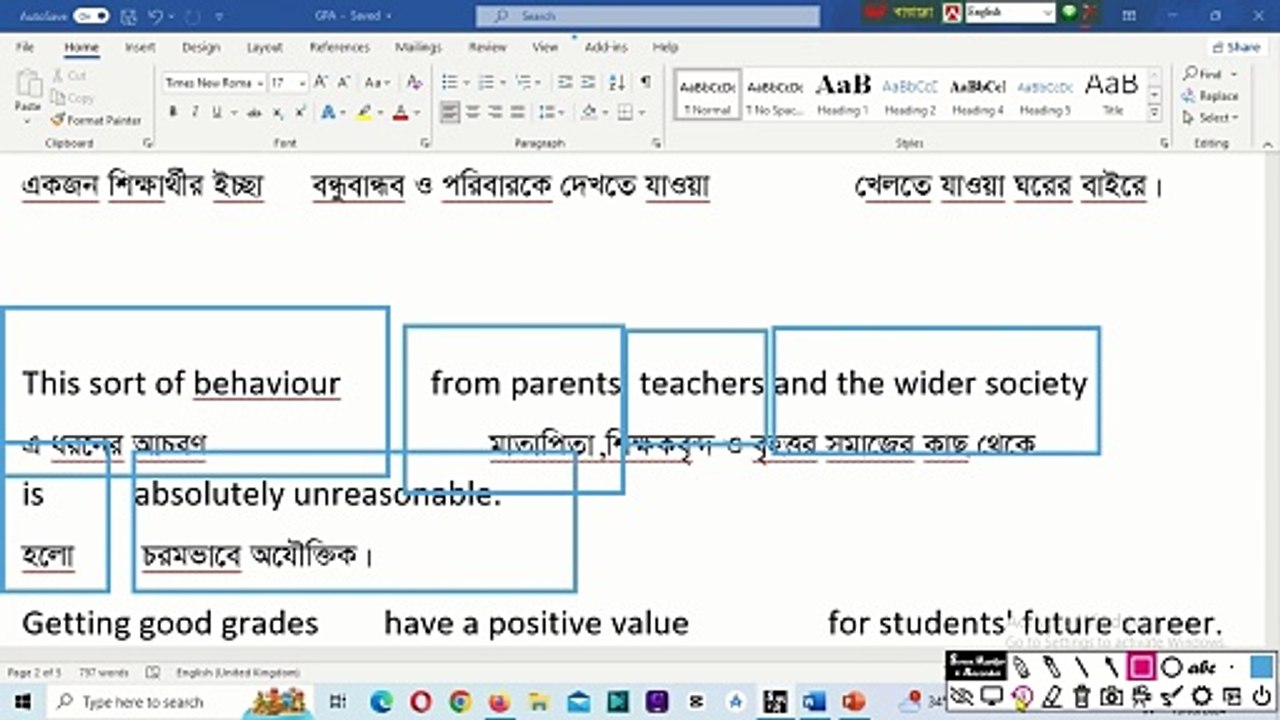This screenshot has width=1280, height=720.
Task: Expand the font size dropdown
Action: 301,83
